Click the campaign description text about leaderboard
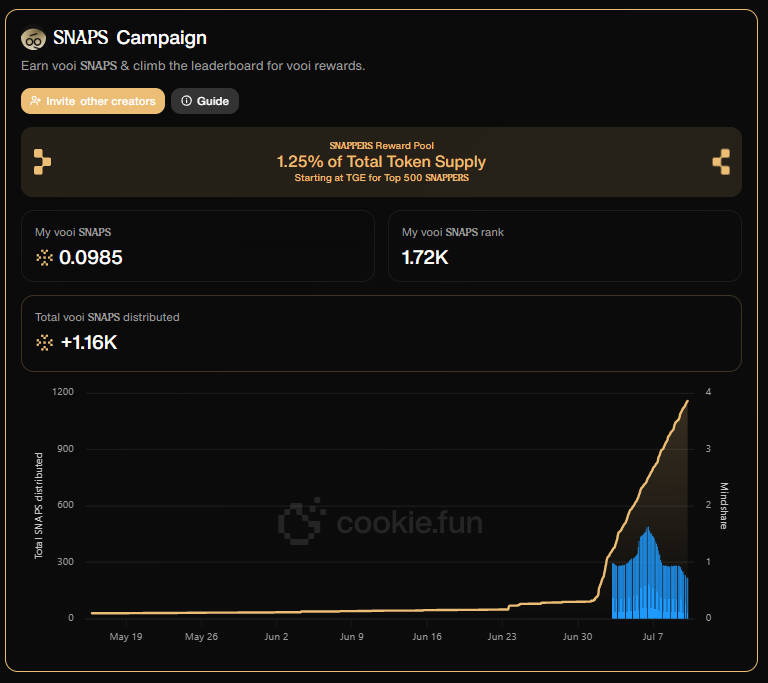 tap(193, 66)
